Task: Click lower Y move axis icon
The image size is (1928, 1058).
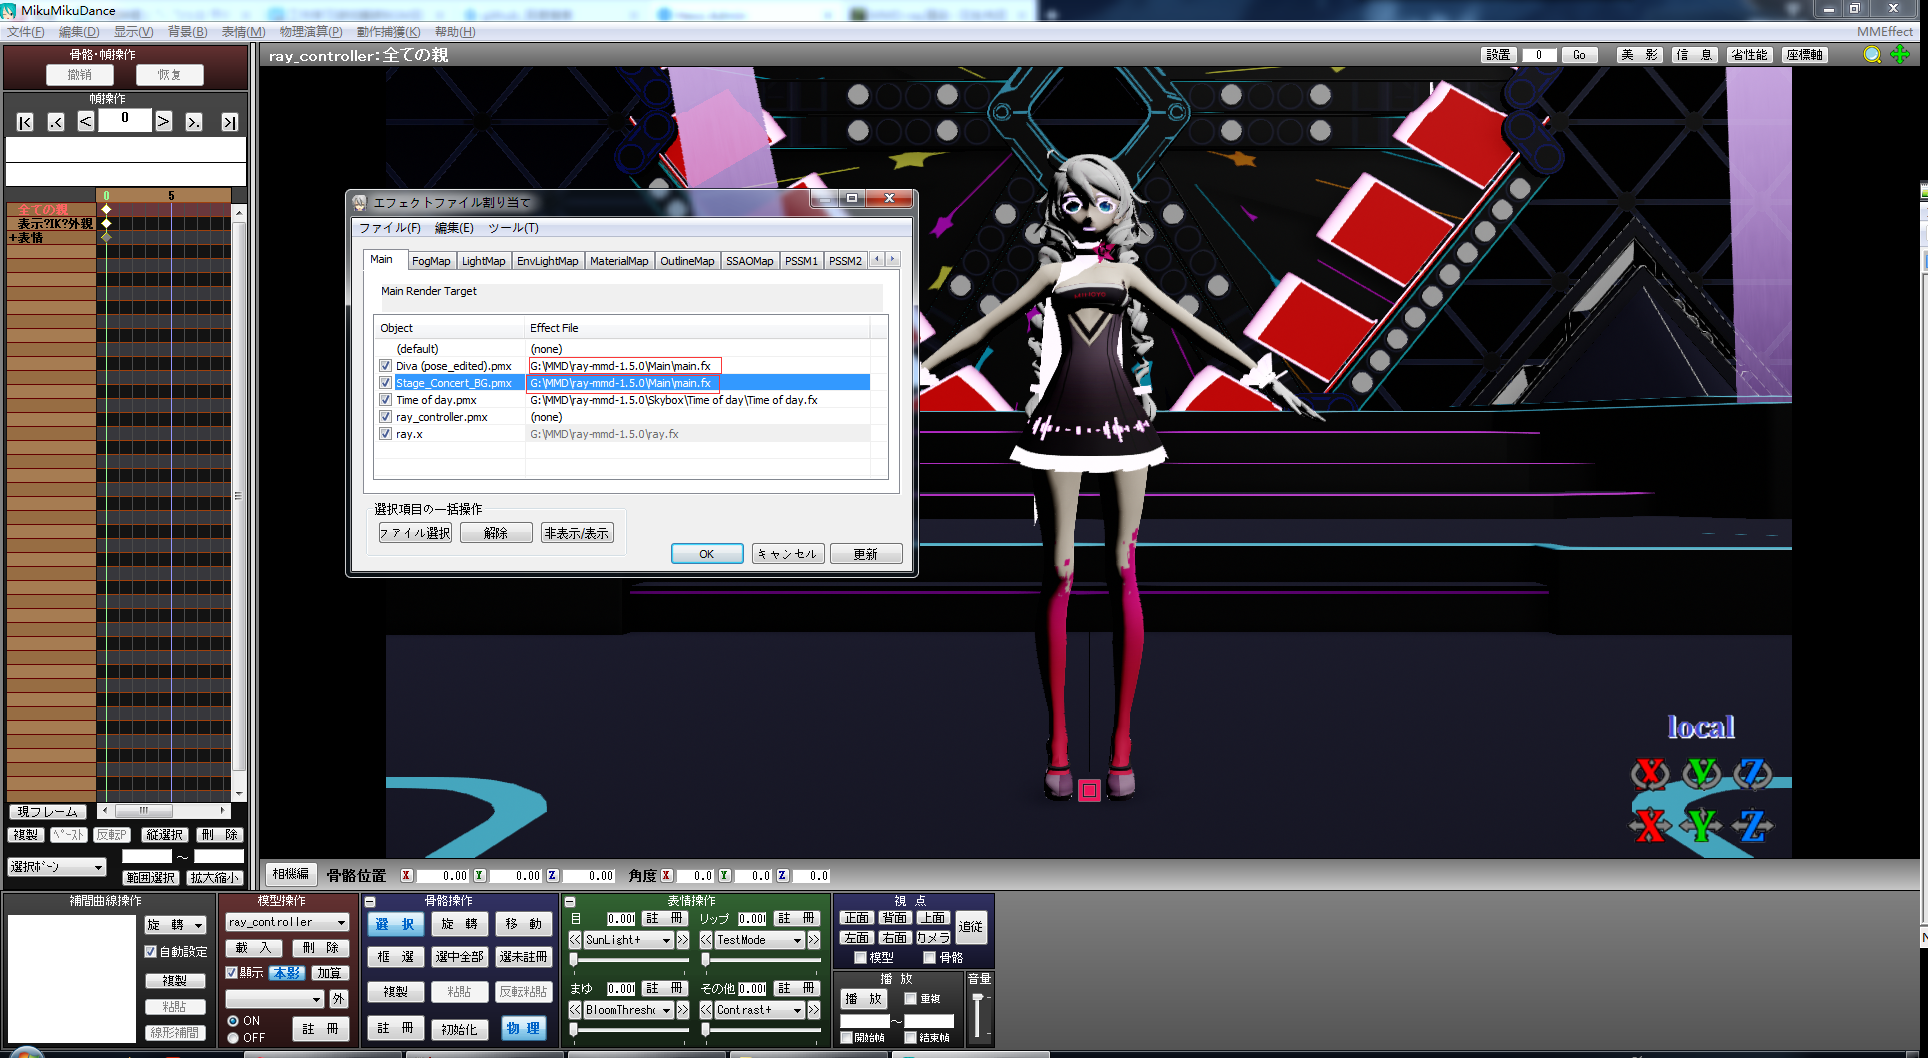Action: point(1701,825)
